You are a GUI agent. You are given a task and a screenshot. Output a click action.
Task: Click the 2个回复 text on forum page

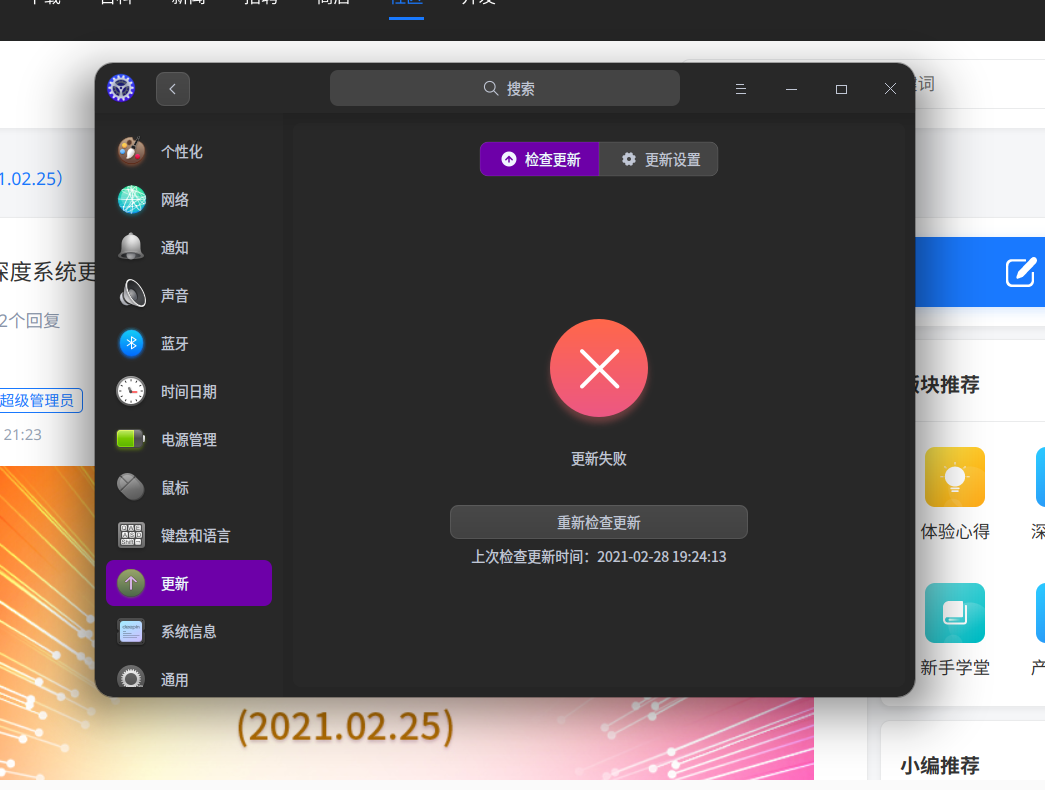click(30, 321)
